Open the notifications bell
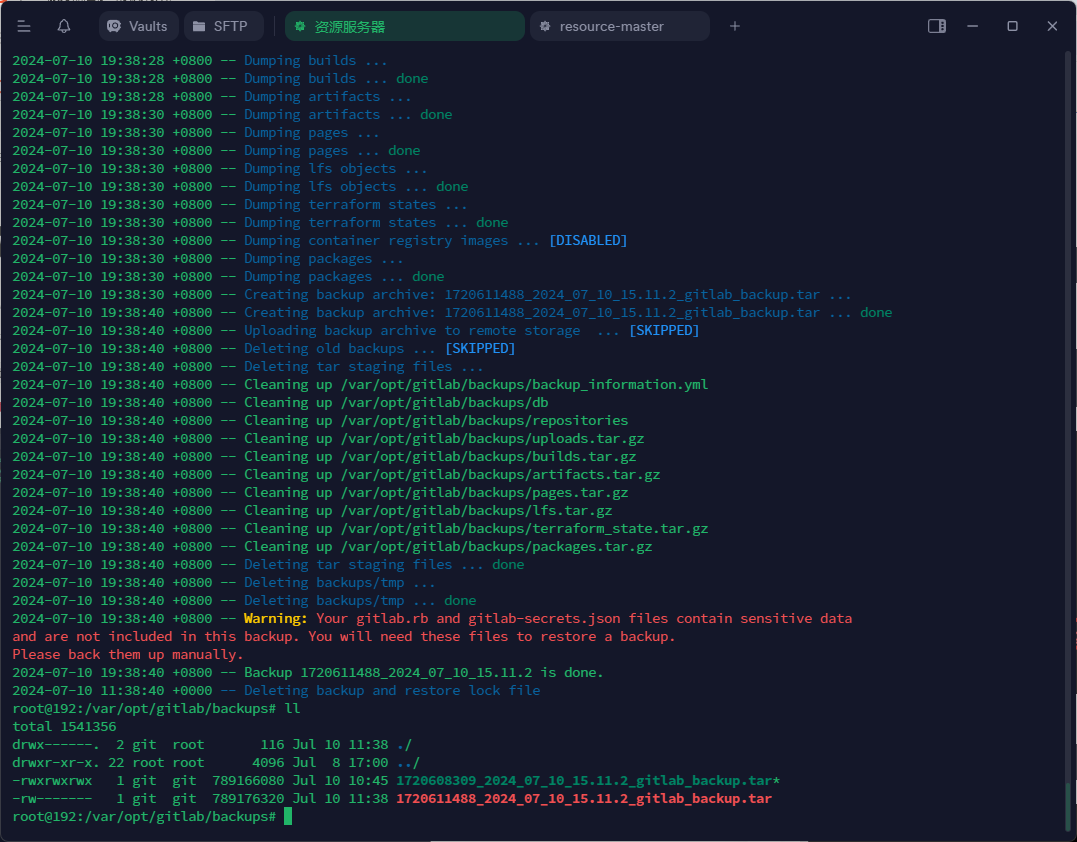 (64, 26)
